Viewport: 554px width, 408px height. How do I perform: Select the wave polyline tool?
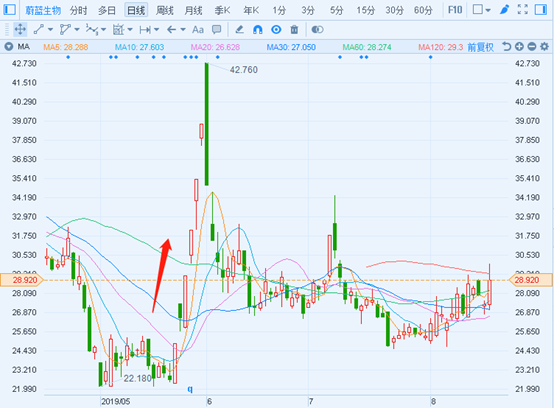92,30
